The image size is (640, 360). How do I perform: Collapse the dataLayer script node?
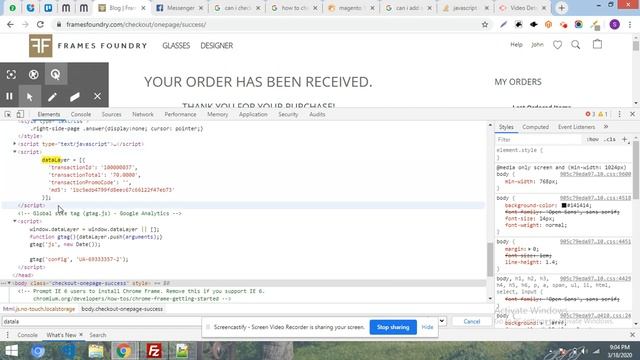point(15,151)
